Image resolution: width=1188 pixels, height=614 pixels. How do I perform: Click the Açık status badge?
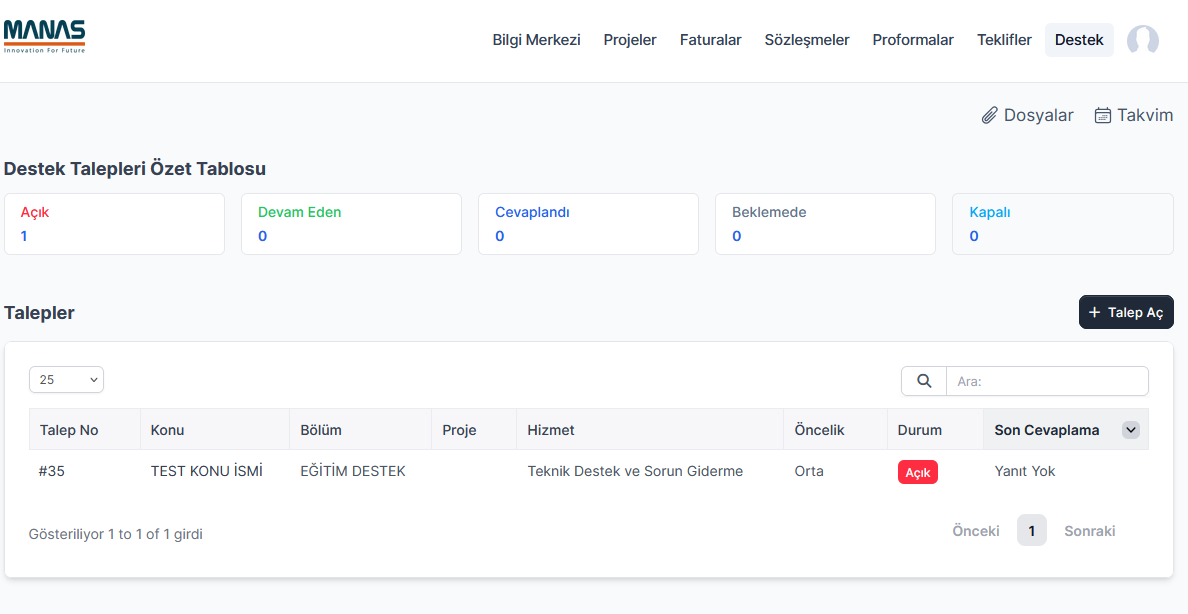coord(917,471)
